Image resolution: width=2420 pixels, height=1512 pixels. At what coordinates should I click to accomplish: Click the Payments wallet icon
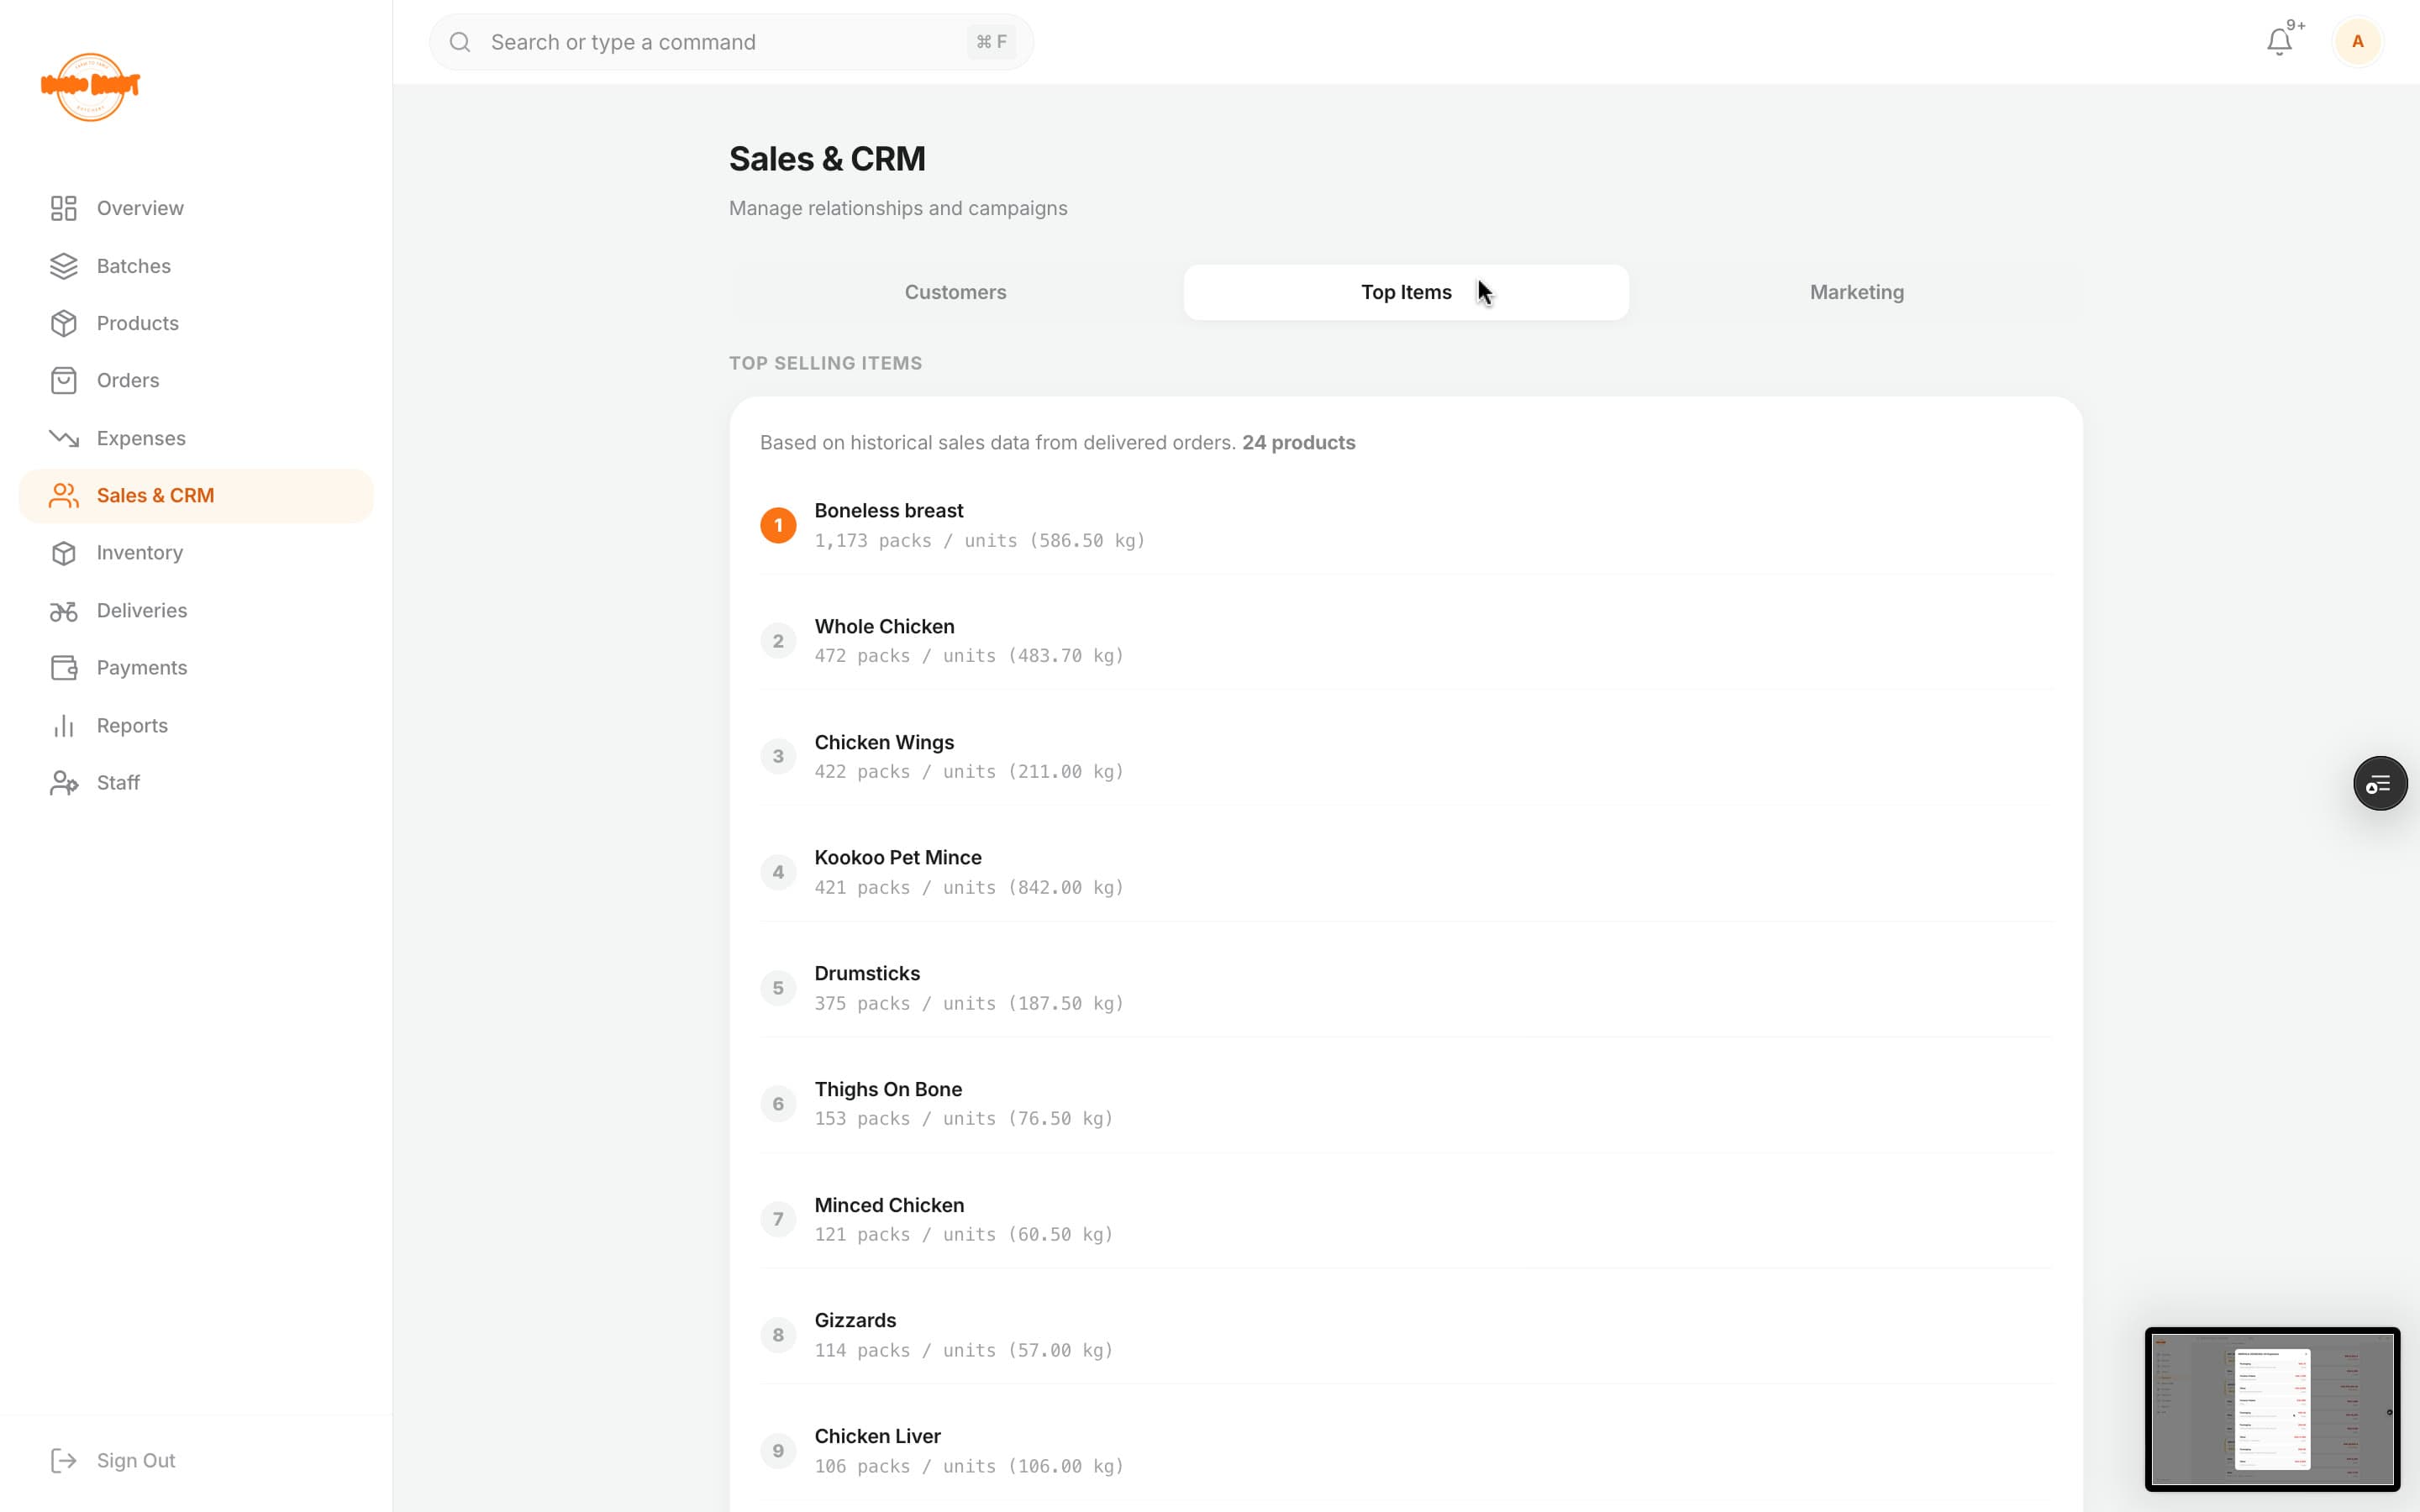point(63,667)
